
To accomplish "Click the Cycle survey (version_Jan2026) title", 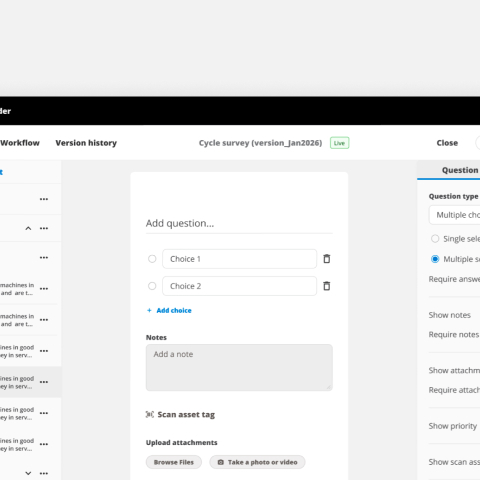I will pyautogui.click(x=260, y=143).
